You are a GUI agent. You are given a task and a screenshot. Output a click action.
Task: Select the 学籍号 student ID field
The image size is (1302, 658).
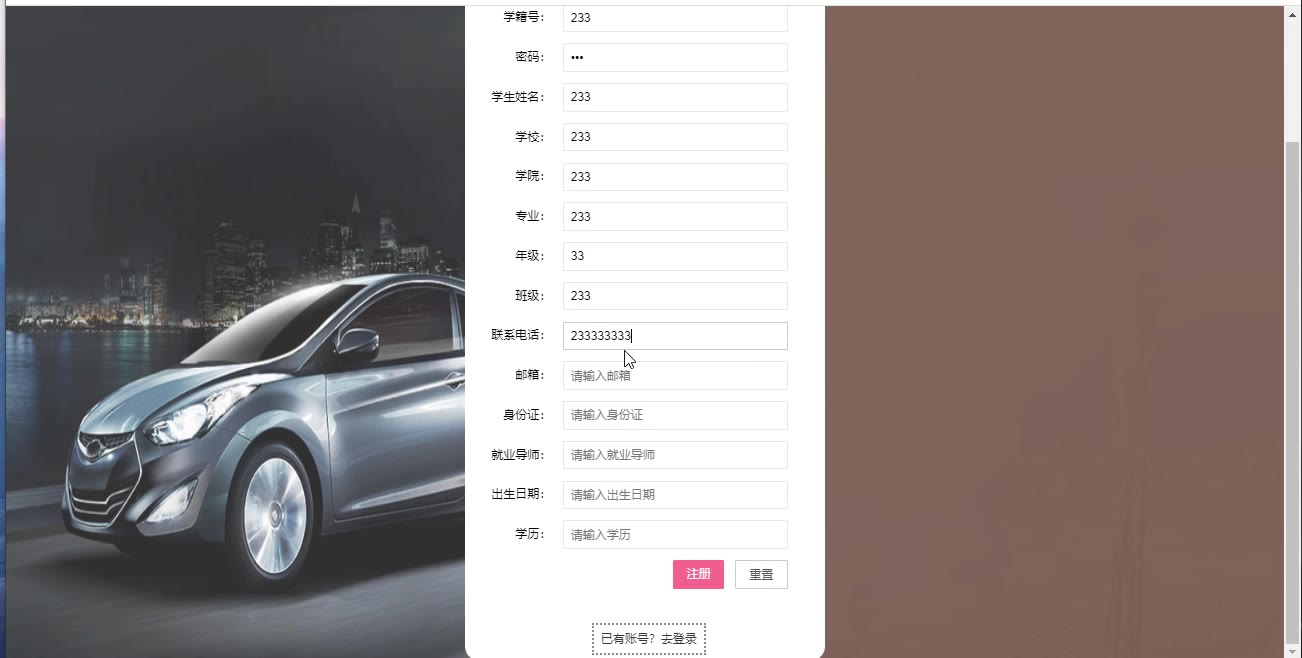click(x=675, y=18)
